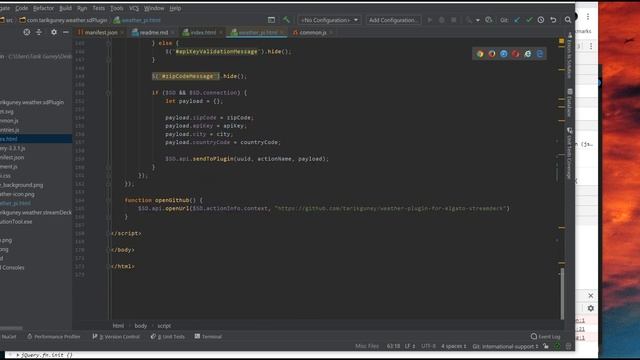The image size is (640, 360).
Task: Open Safari browser preview icon in editor
Action: [504, 54]
